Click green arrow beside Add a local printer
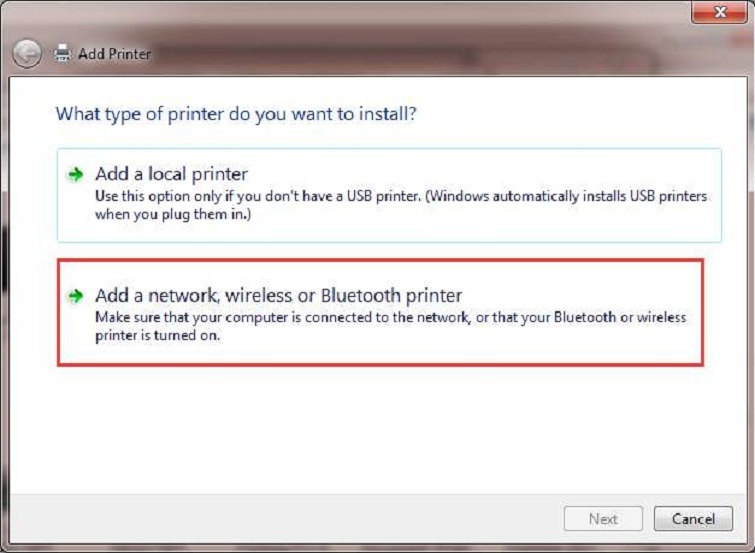755x553 pixels. click(x=75, y=174)
